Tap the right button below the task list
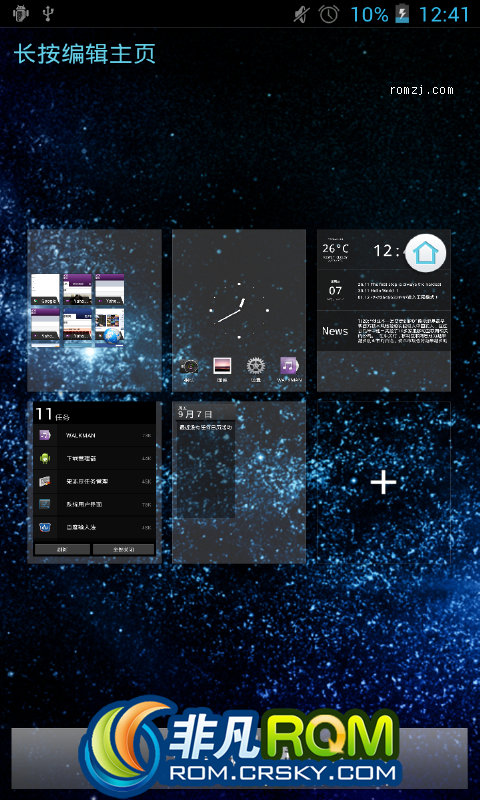This screenshot has width=480, height=800. coord(123,549)
